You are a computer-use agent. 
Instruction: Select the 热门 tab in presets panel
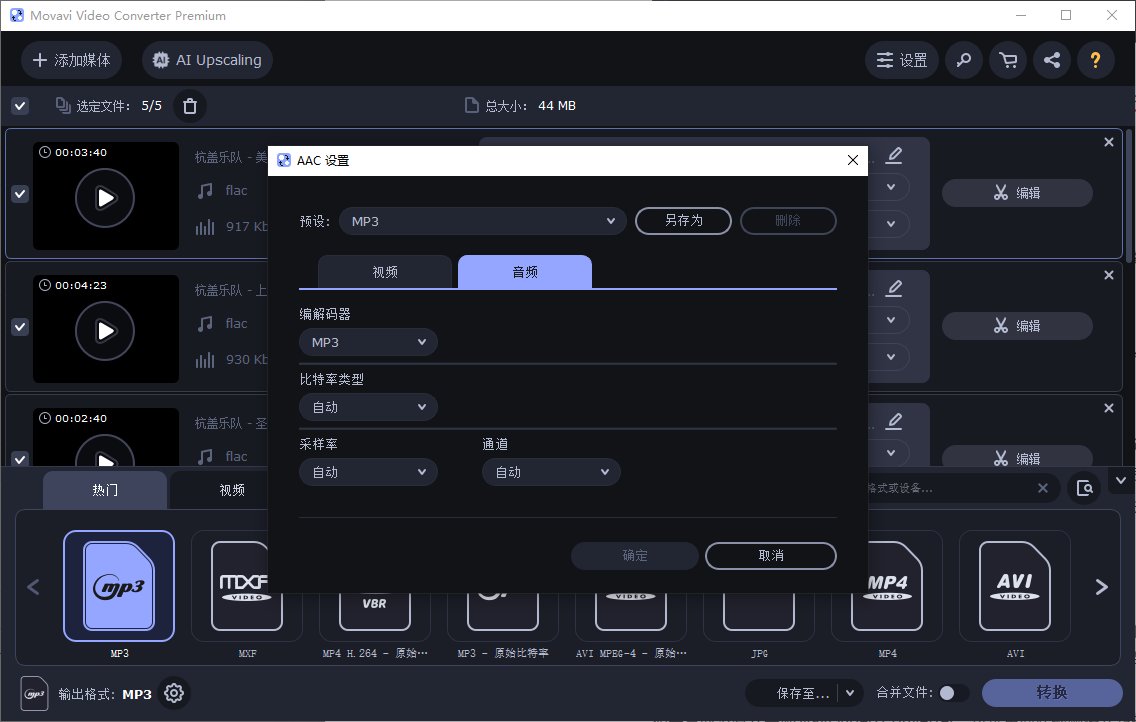pos(104,489)
